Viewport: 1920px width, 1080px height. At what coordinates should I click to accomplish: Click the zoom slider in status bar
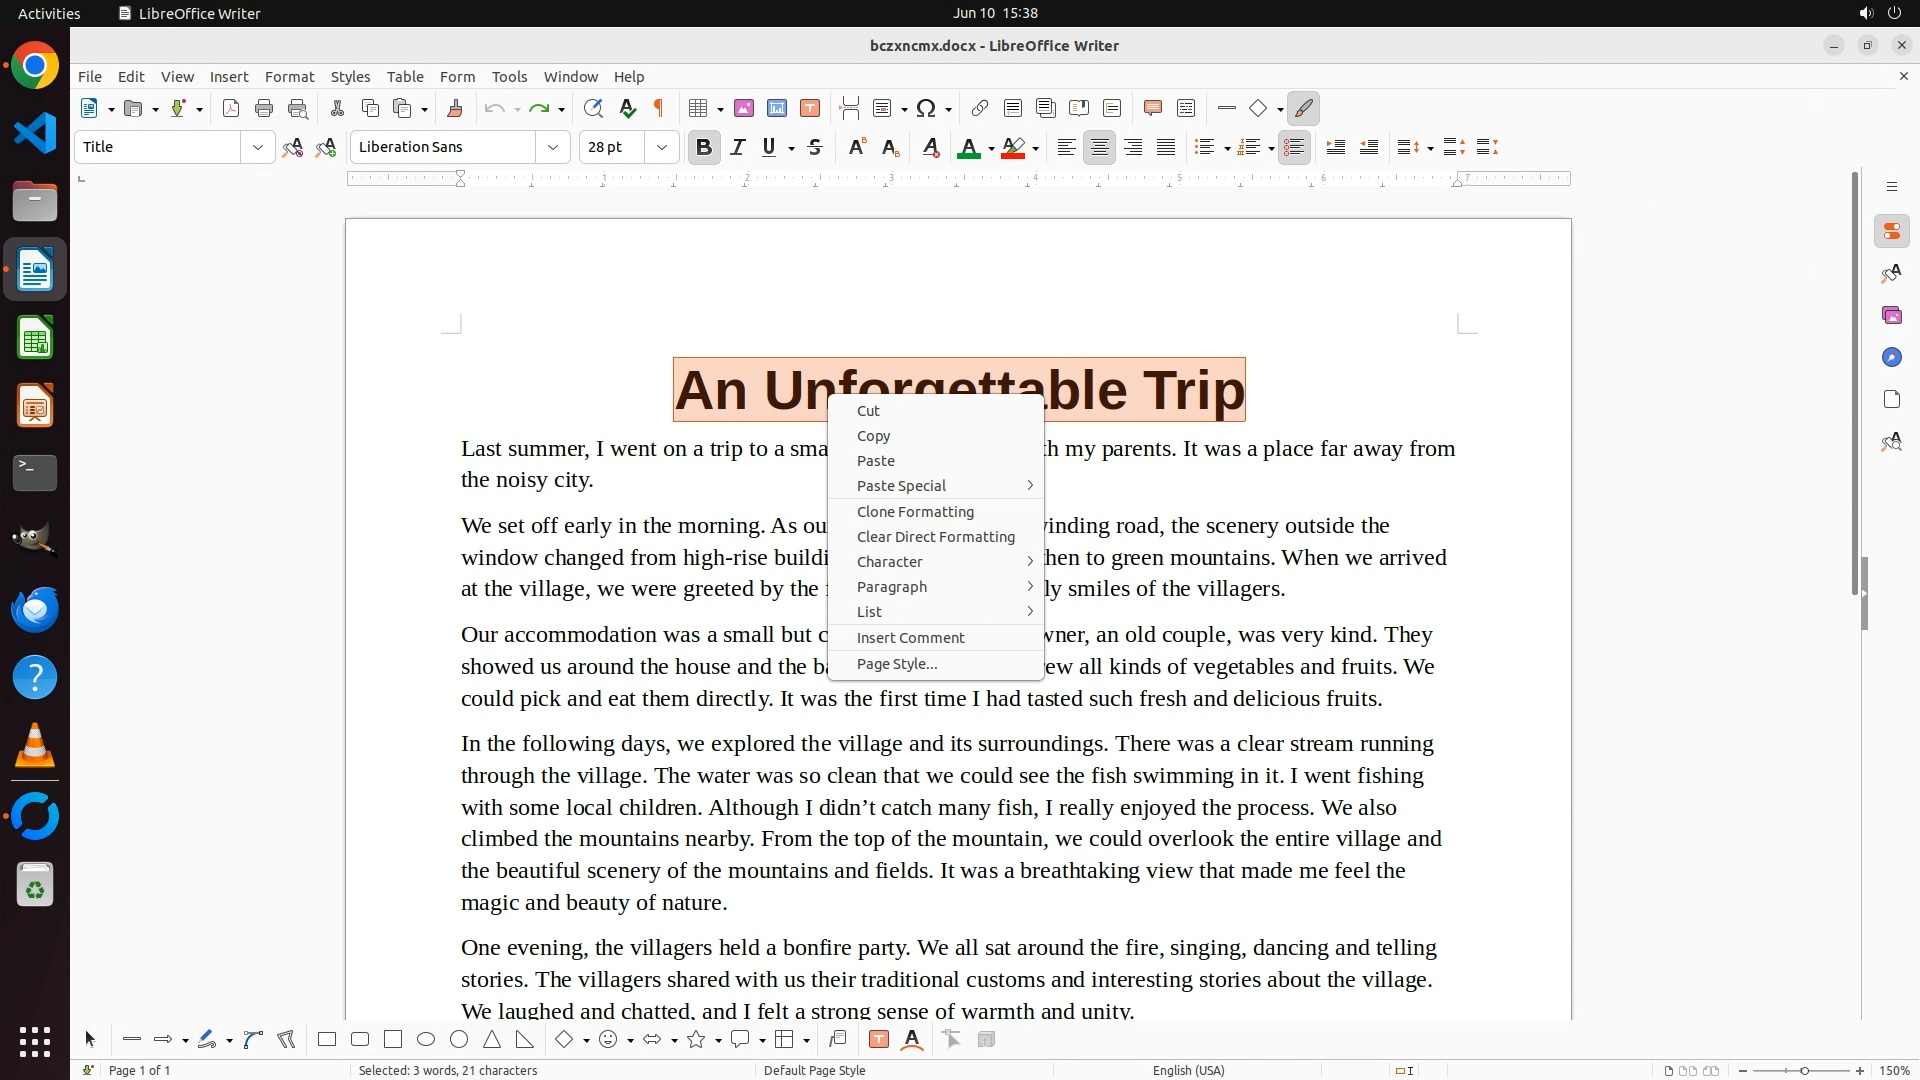click(1804, 1071)
